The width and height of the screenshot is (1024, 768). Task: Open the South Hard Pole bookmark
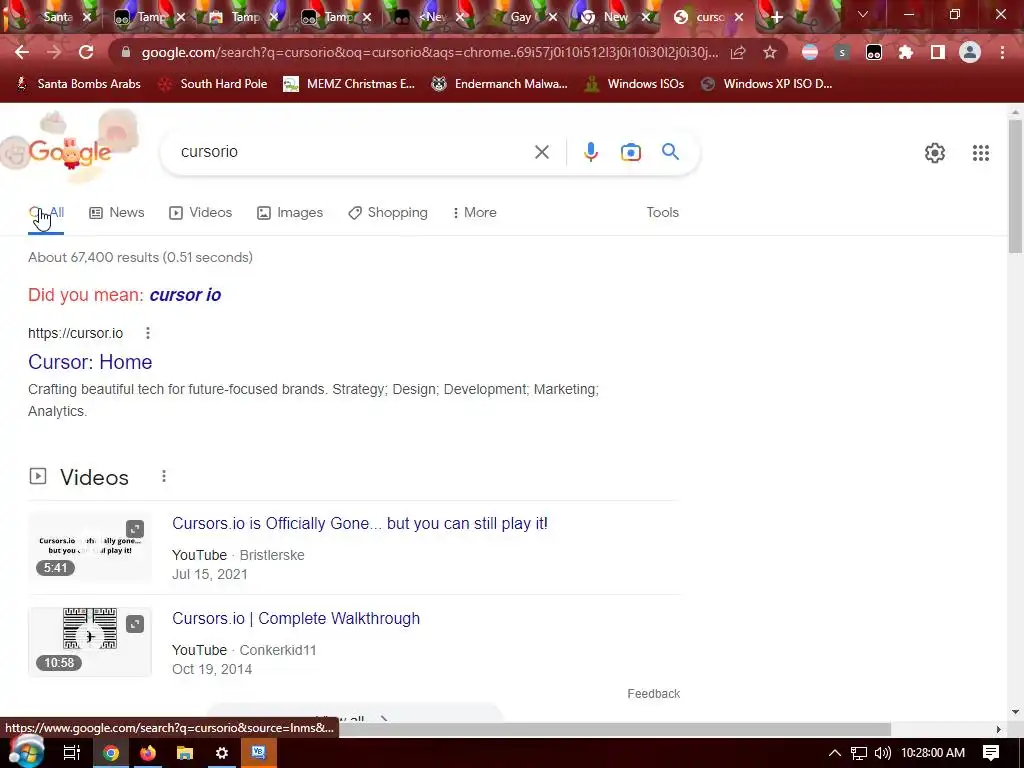[213, 84]
